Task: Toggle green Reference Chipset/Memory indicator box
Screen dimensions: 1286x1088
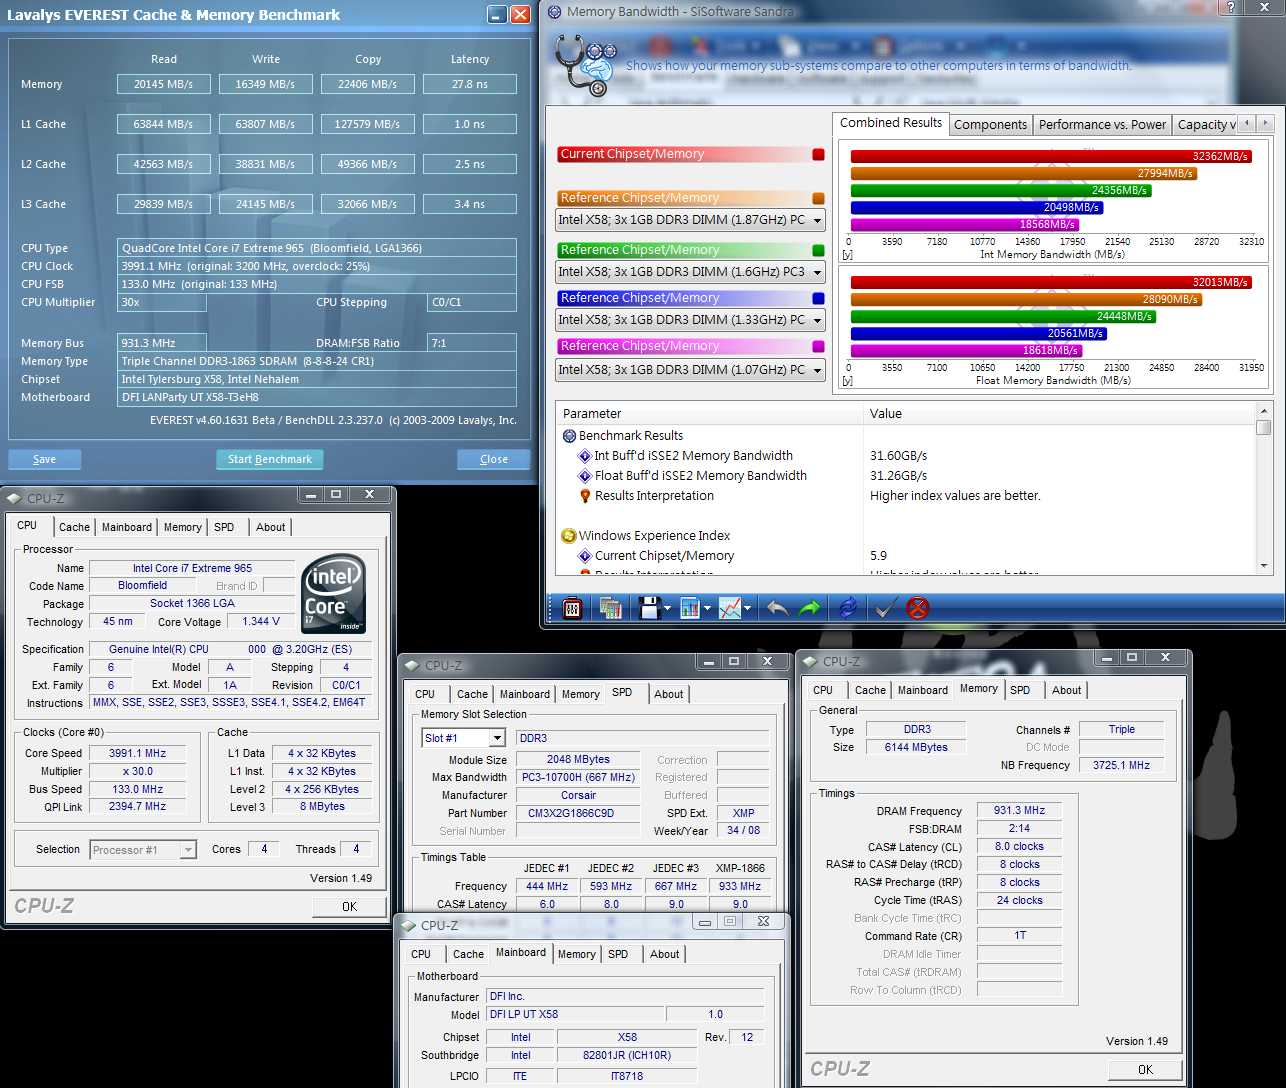Action: (x=819, y=250)
